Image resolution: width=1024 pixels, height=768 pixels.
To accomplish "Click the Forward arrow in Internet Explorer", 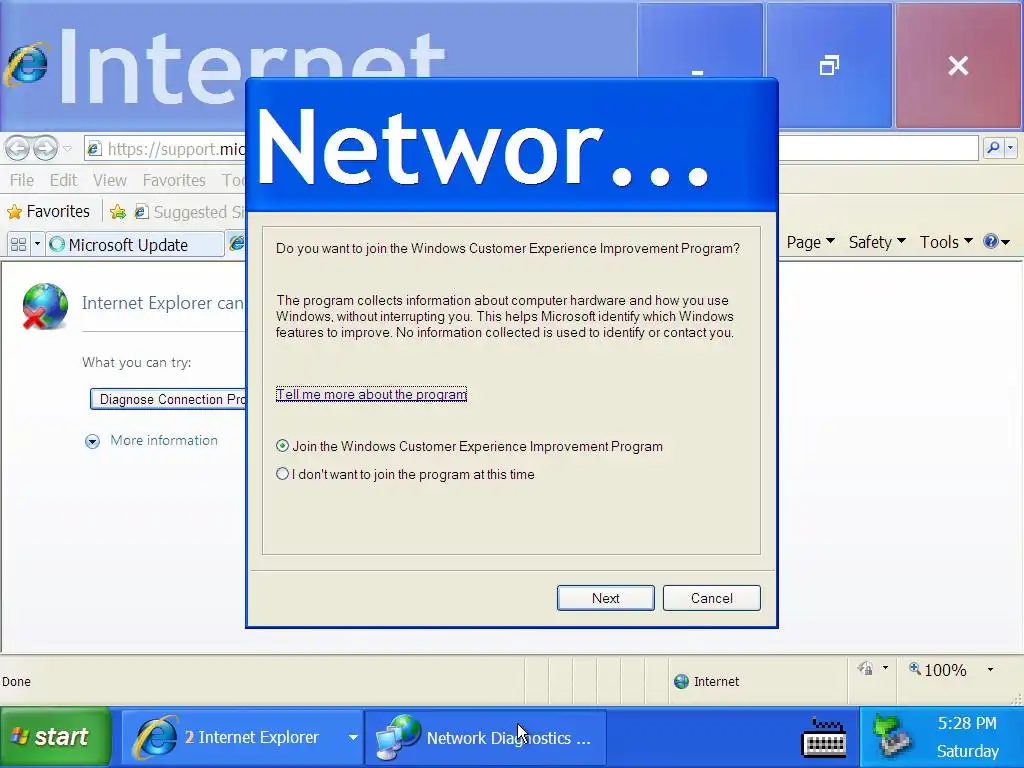I will [45, 149].
